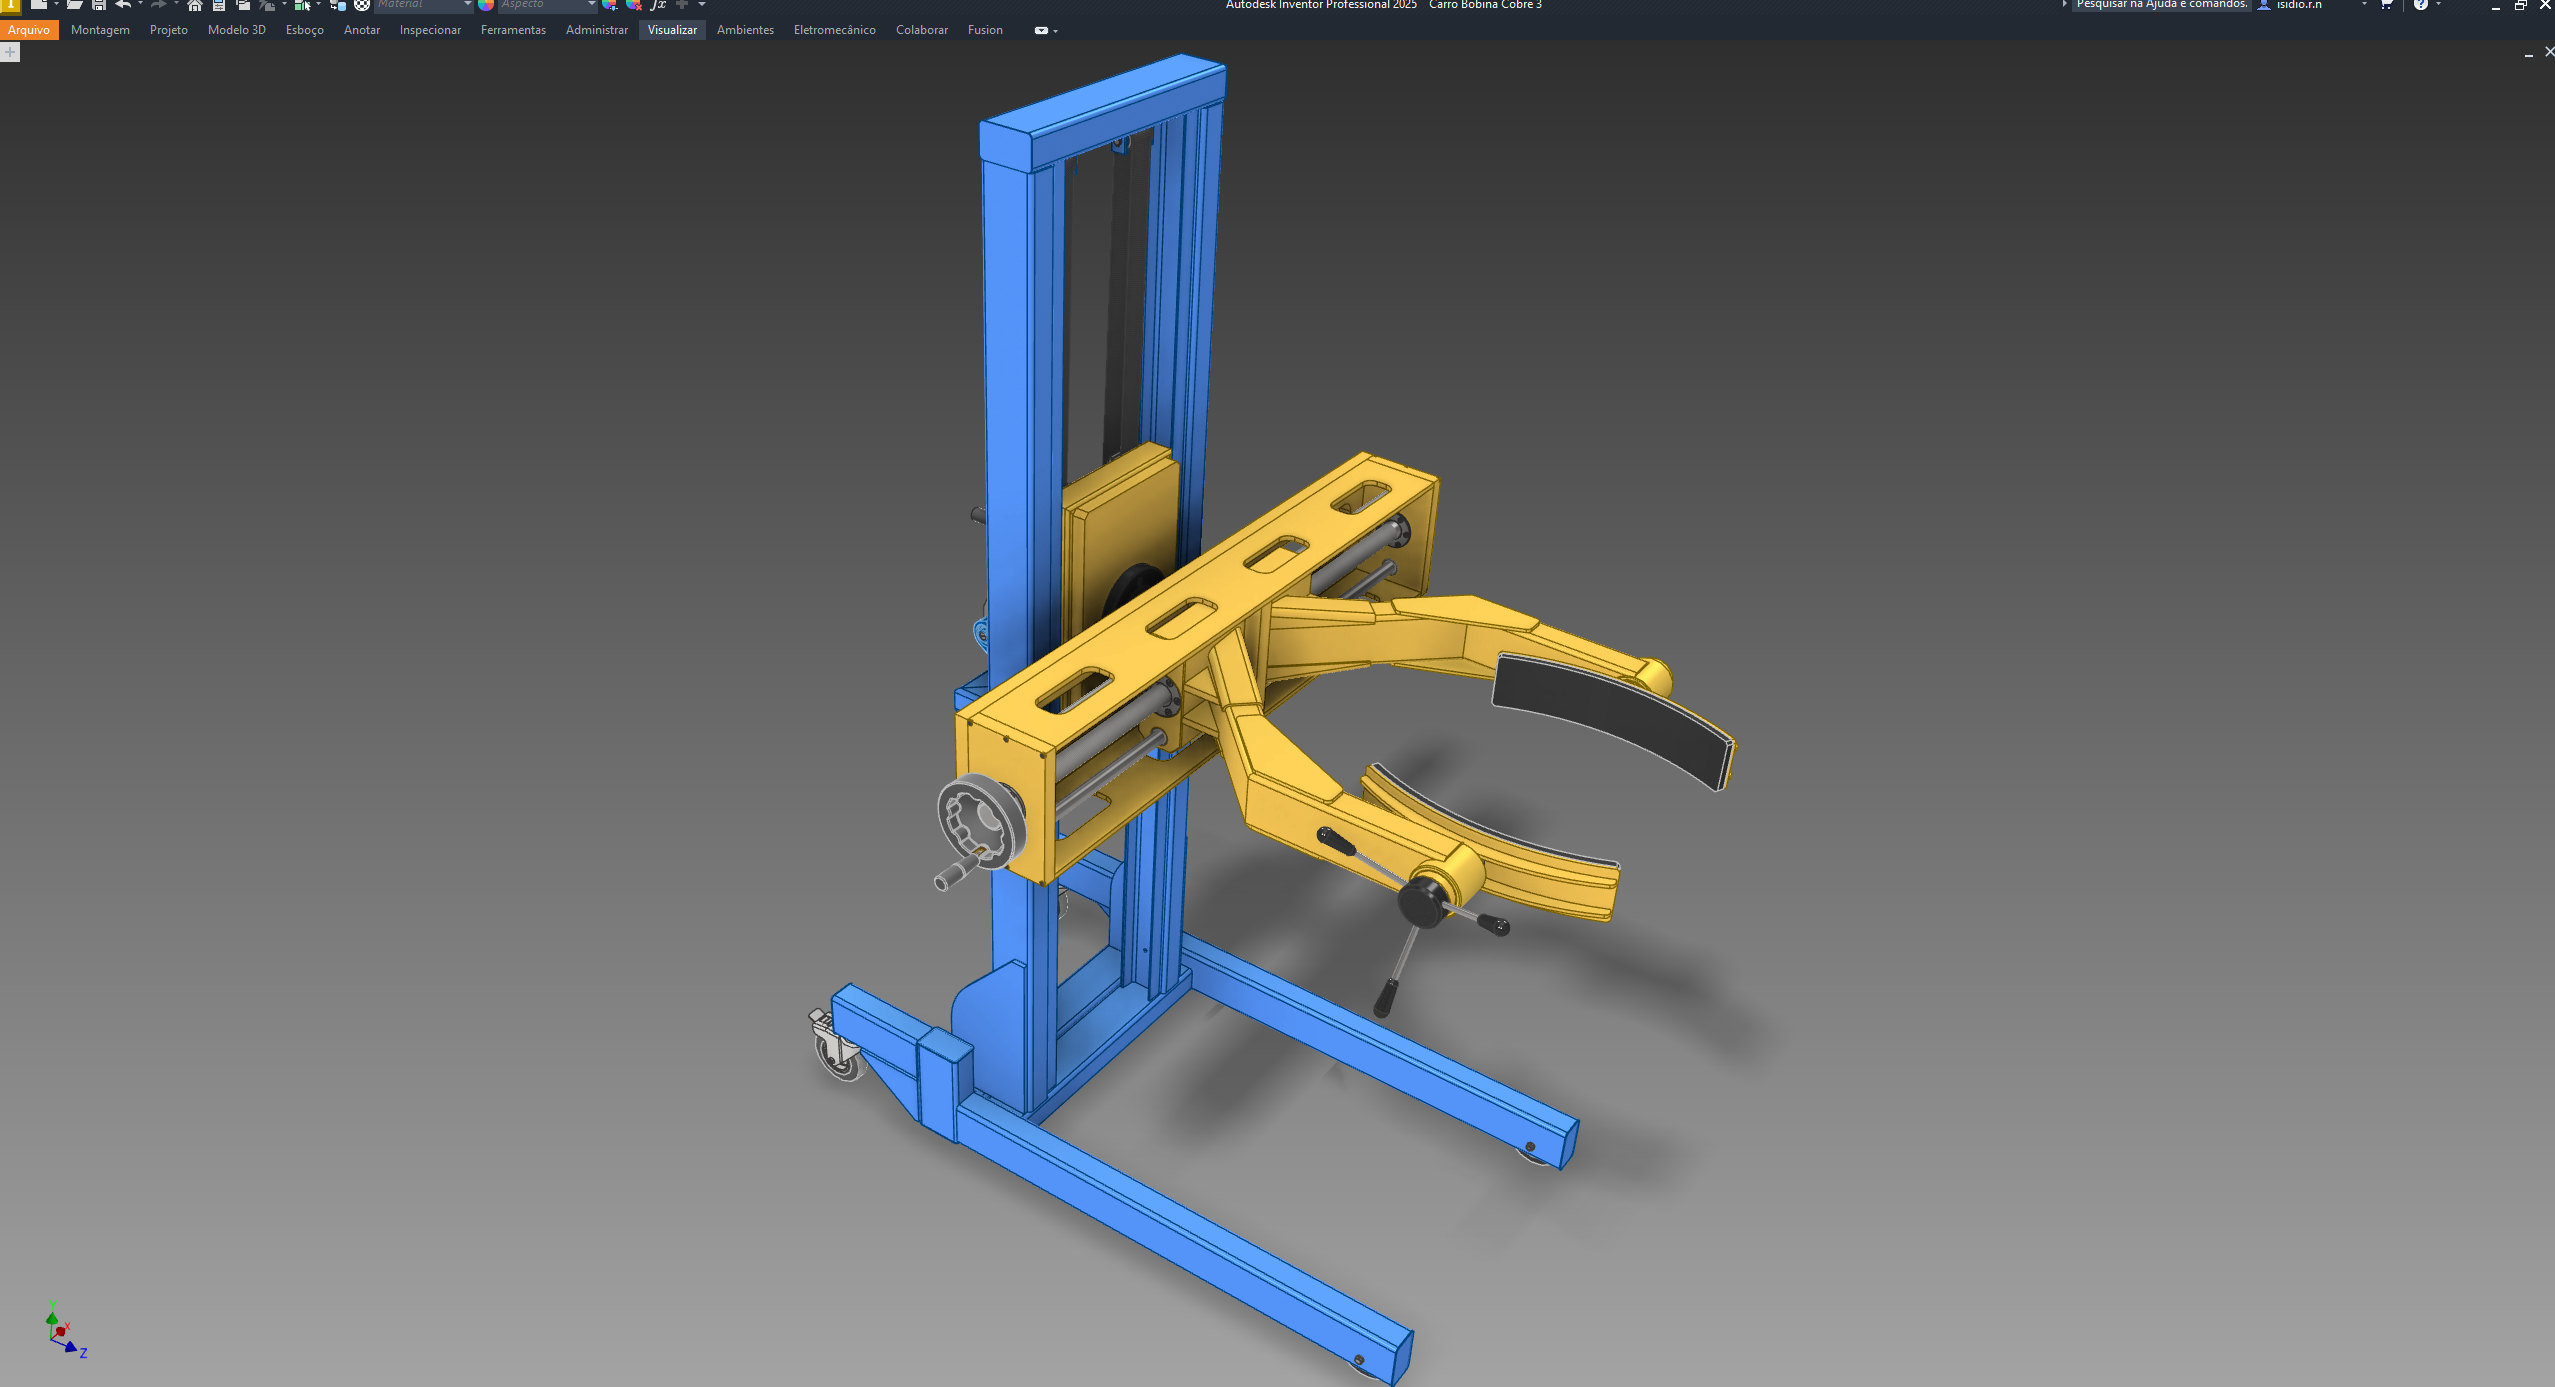Click the XYZ axis triad indicator
Viewport: 2555px width, 1387px height.
pyautogui.click(x=64, y=1331)
